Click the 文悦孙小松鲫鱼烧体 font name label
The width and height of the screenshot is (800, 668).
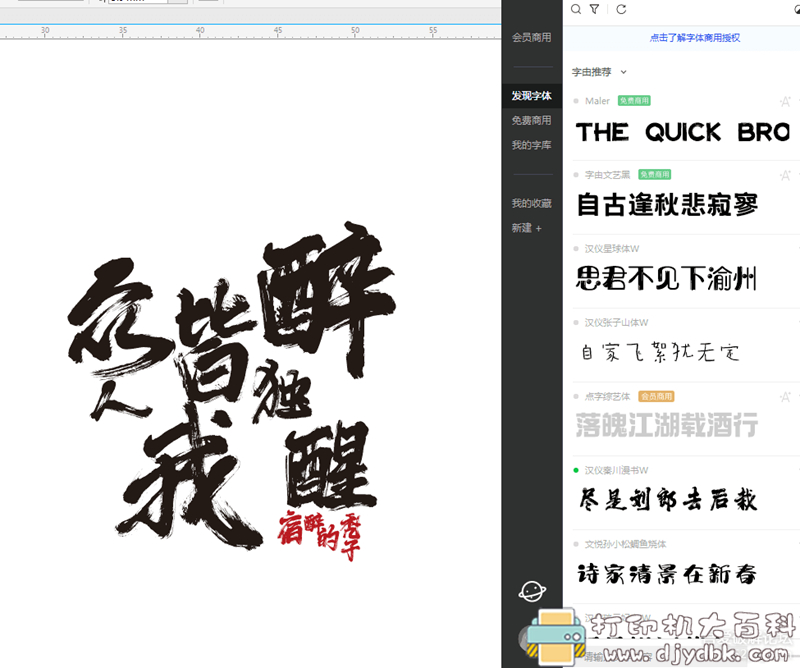click(626, 544)
